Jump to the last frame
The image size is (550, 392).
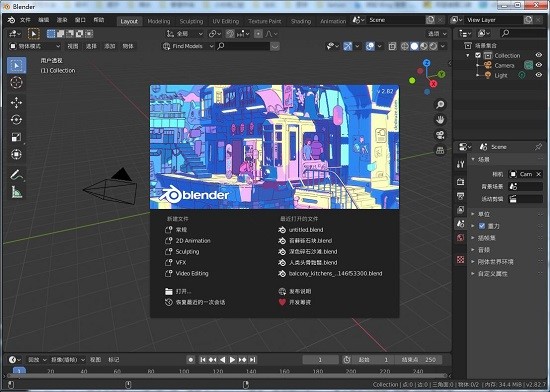253,360
